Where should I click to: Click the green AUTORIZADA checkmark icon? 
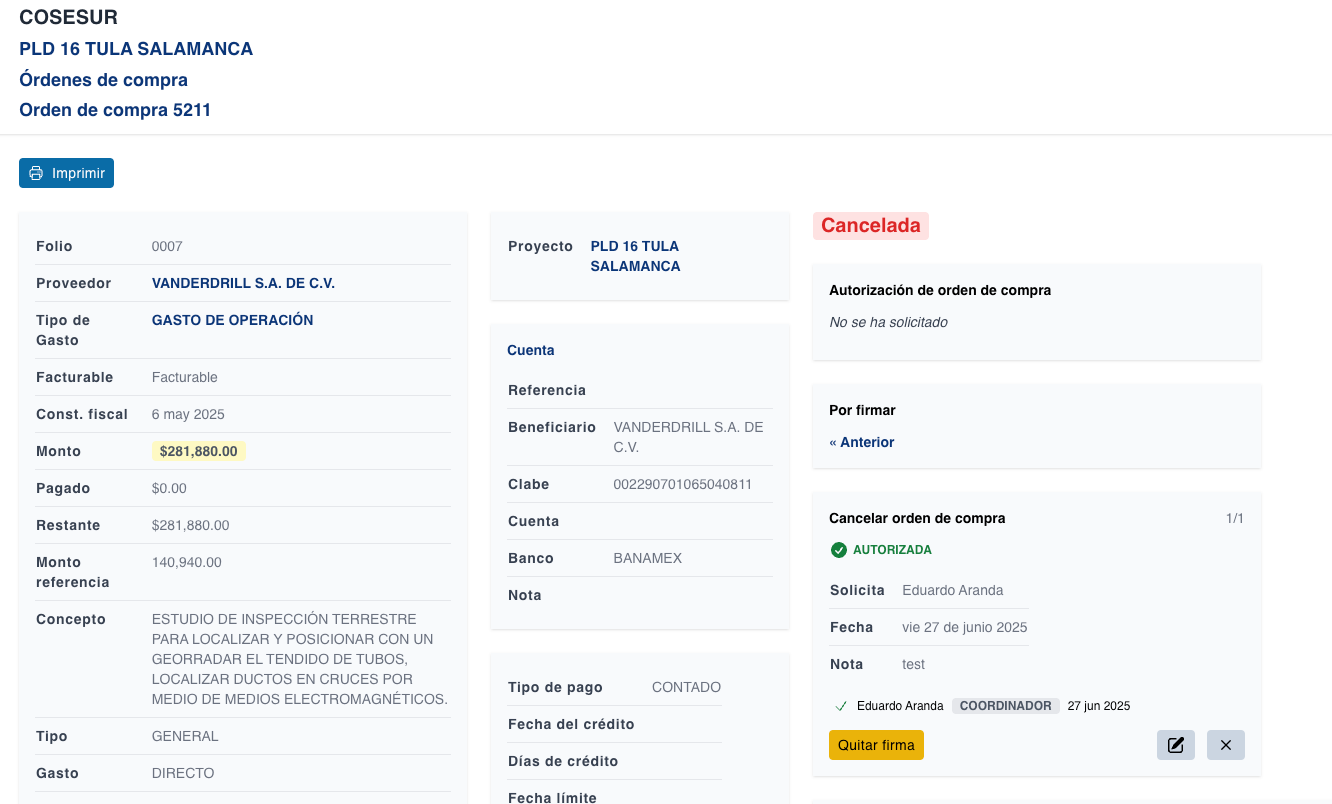pos(840,549)
